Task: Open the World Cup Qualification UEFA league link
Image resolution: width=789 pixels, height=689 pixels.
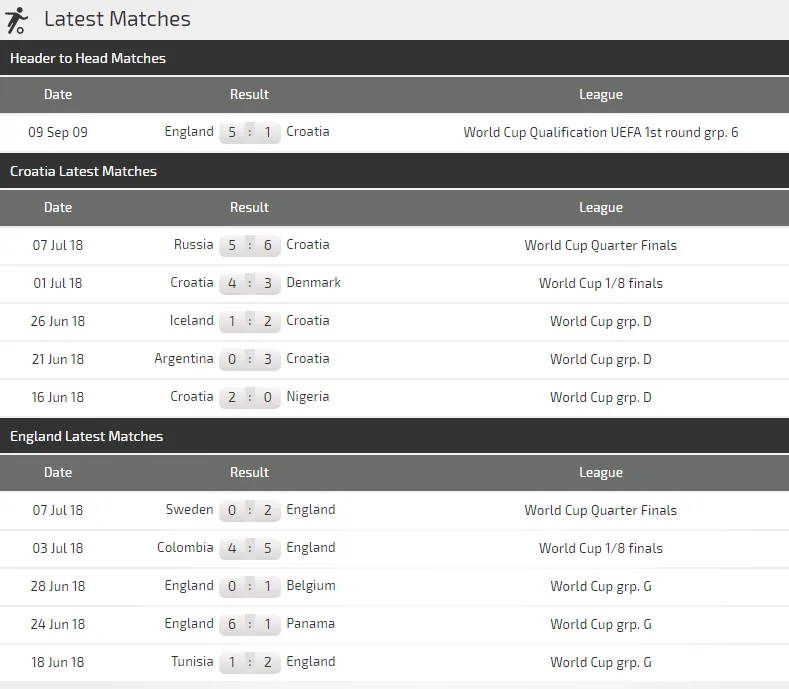Action: pos(600,132)
